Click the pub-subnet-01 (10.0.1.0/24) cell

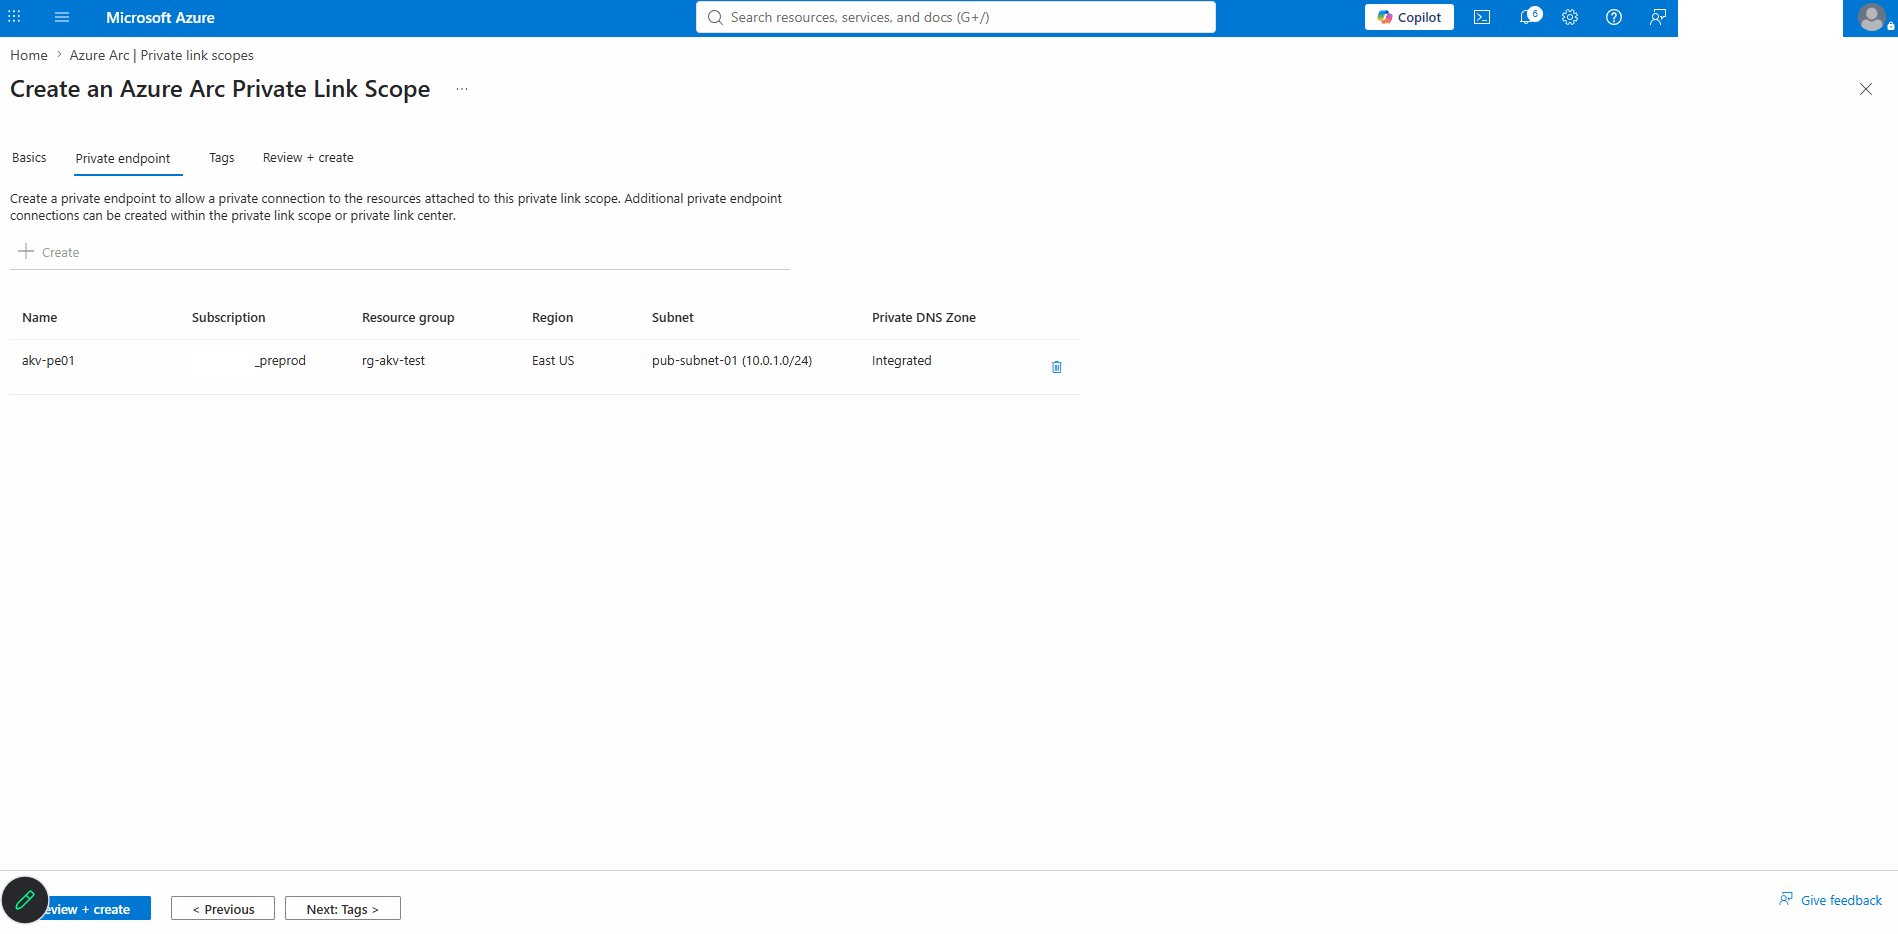(732, 360)
